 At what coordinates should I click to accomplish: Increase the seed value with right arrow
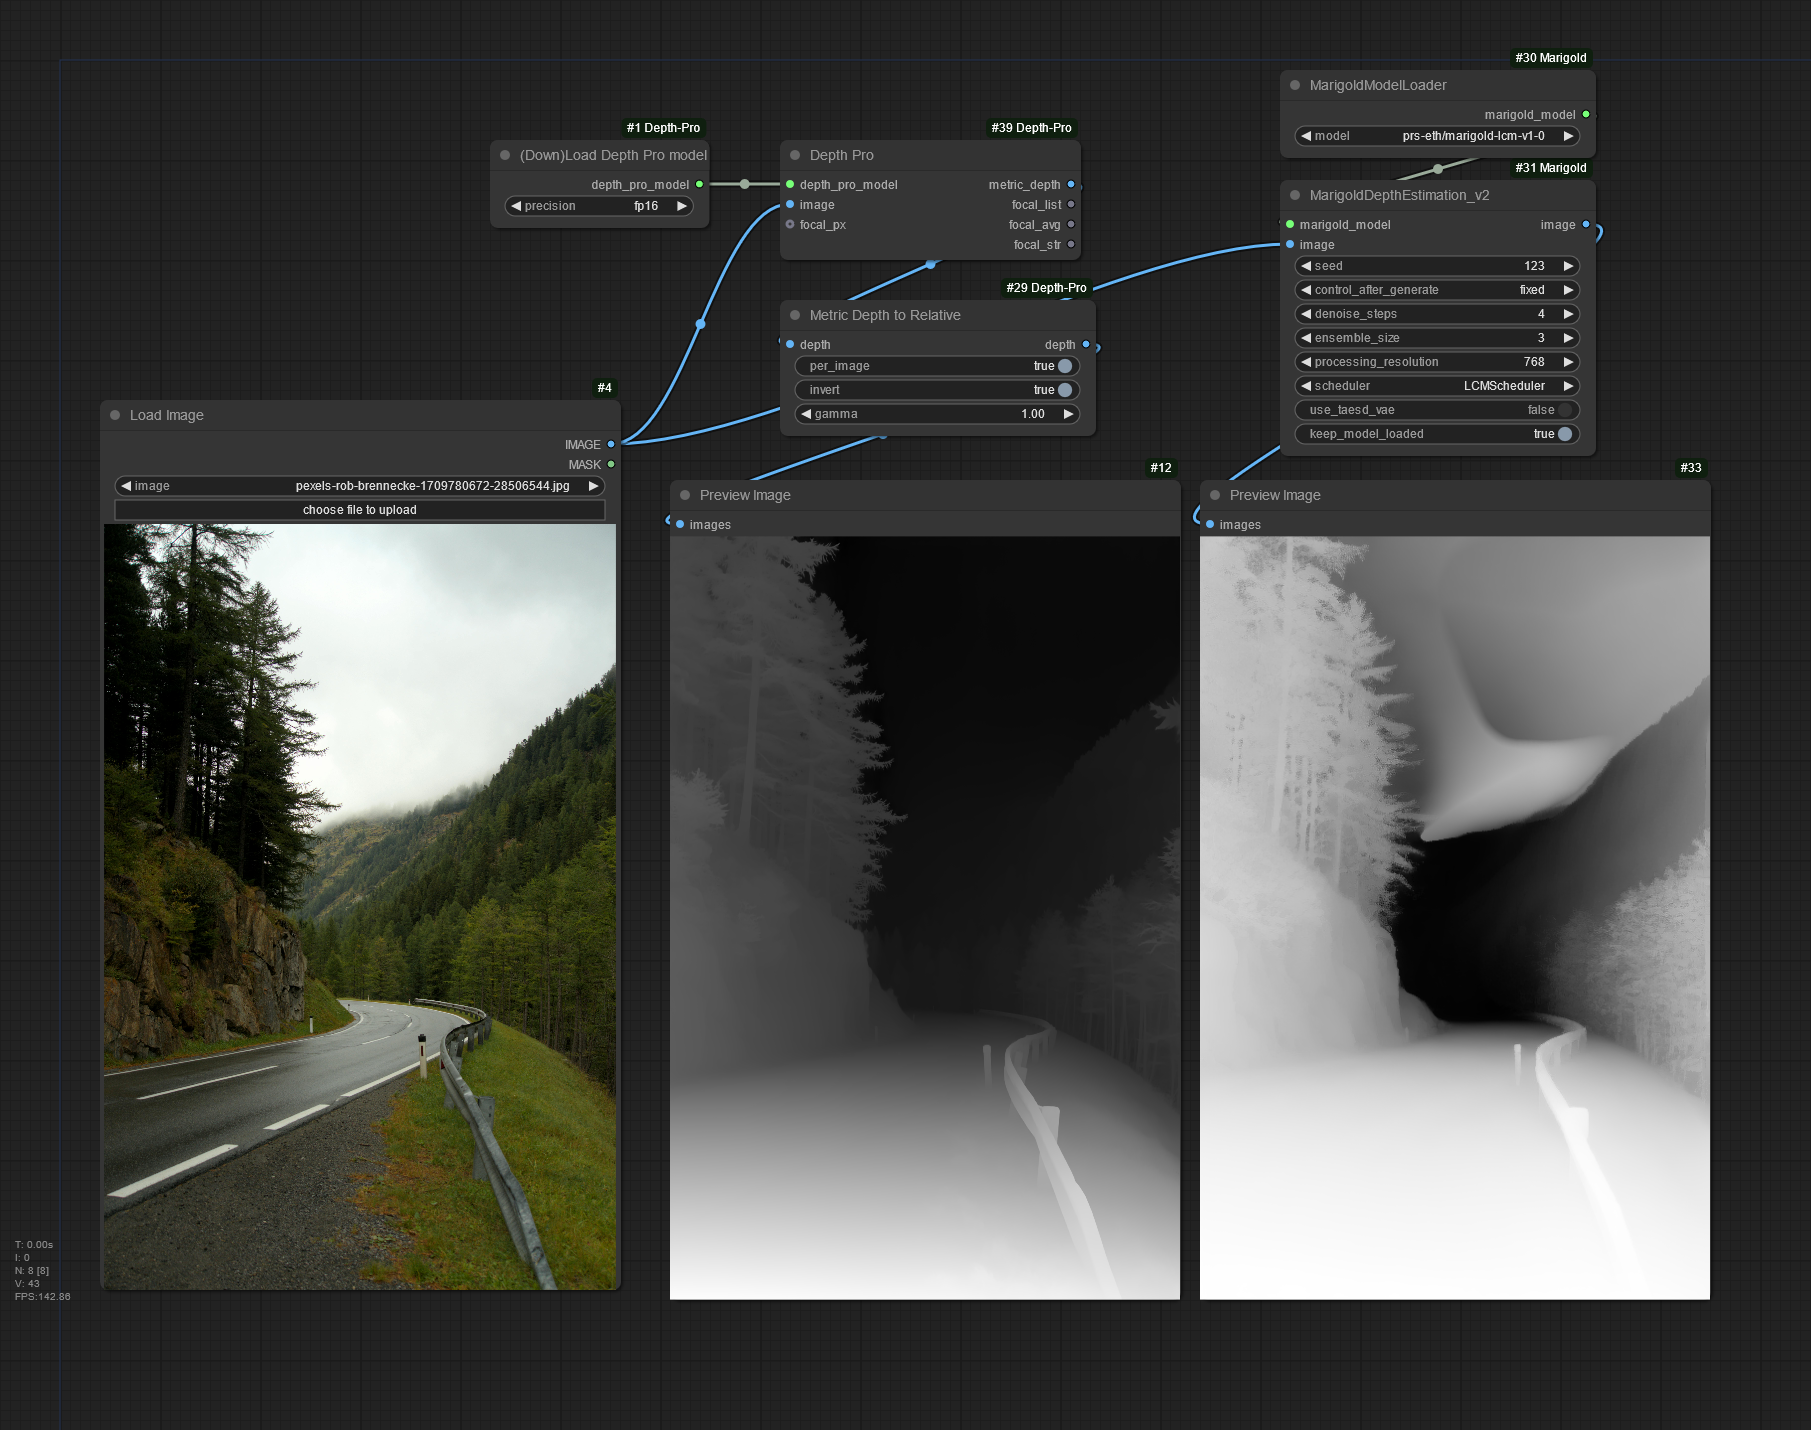coord(1569,266)
